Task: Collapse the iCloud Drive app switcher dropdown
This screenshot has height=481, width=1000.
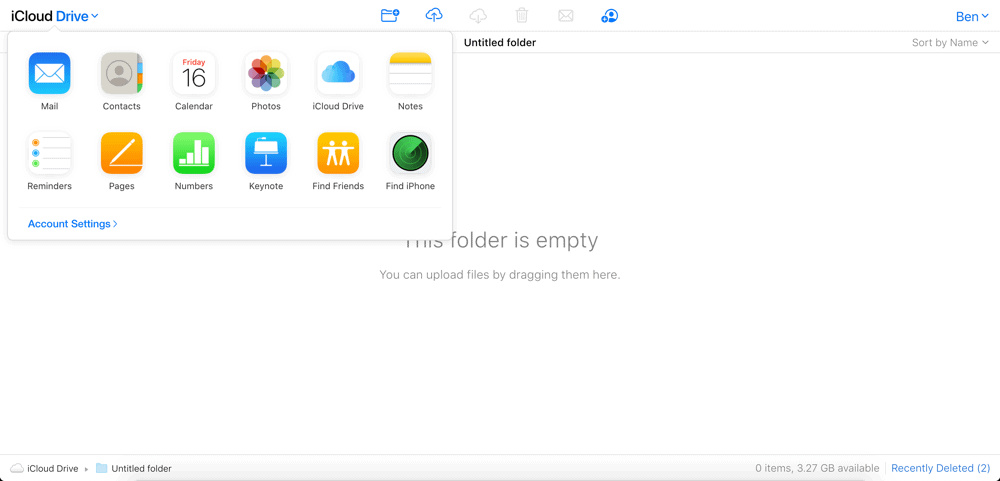Action: coord(55,16)
